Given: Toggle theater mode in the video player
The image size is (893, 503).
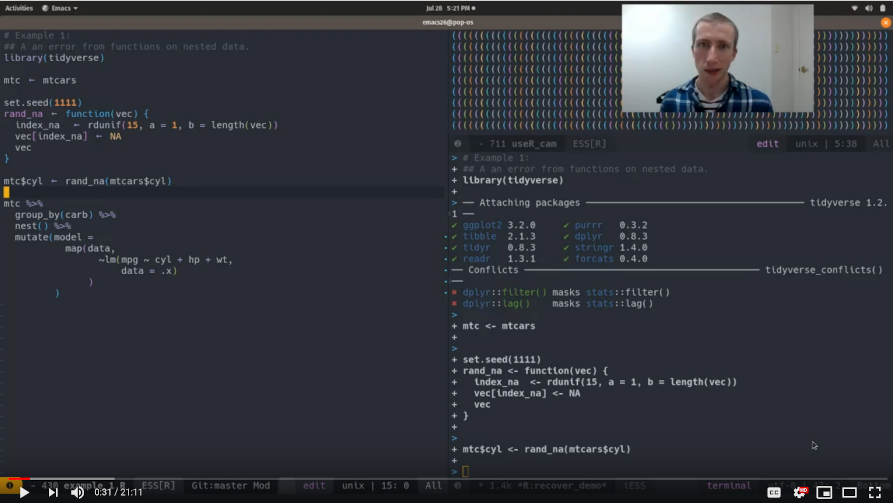Looking at the screenshot, I should (849, 492).
